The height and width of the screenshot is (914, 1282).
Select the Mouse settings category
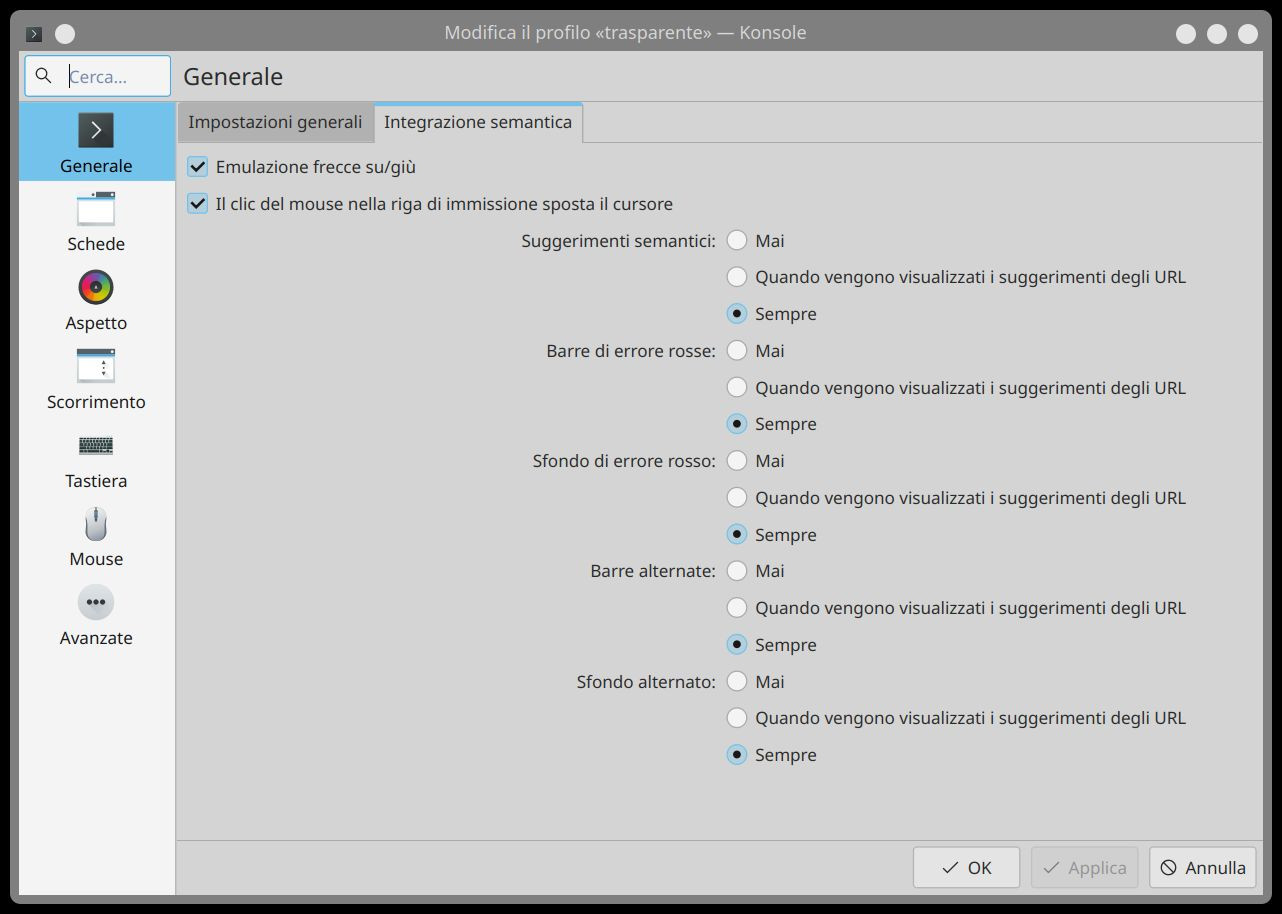pyautogui.click(x=96, y=538)
